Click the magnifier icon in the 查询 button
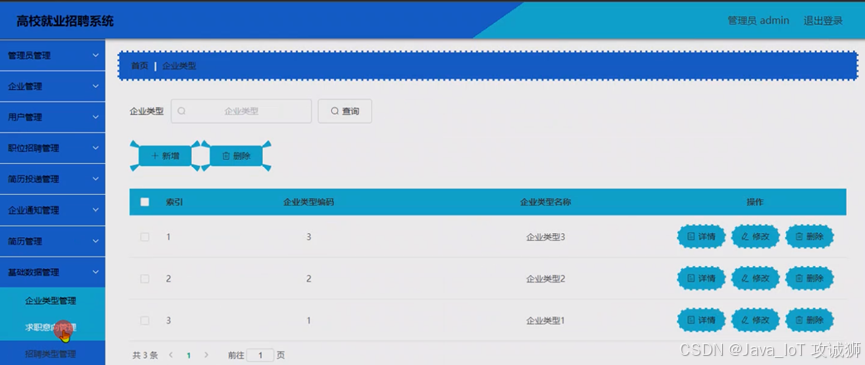 point(334,111)
